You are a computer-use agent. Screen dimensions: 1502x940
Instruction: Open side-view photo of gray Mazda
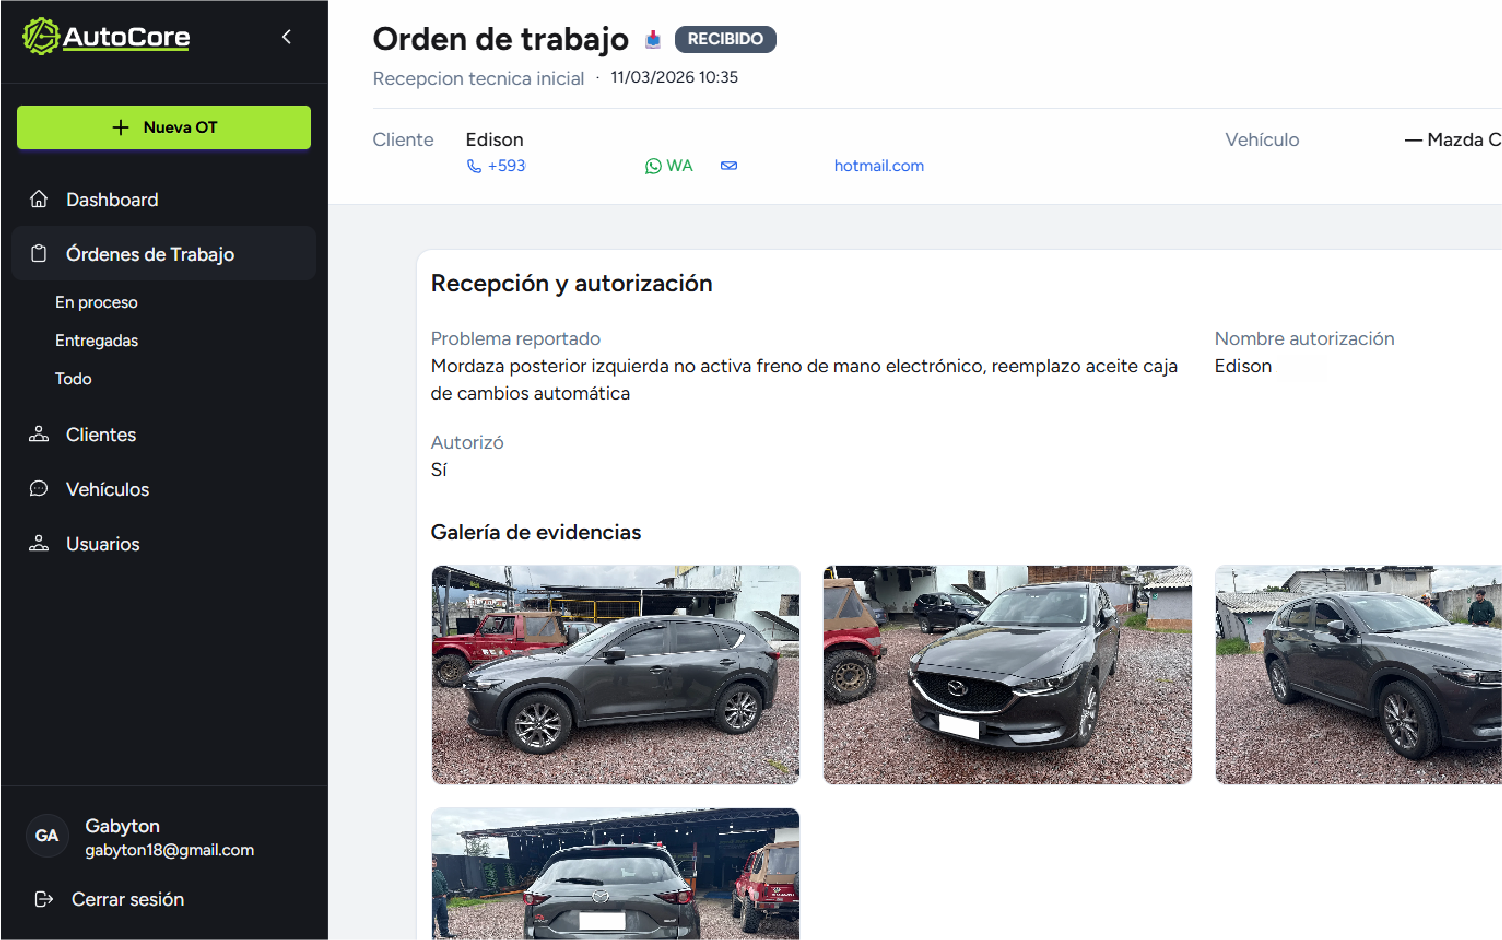click(615, 675)
